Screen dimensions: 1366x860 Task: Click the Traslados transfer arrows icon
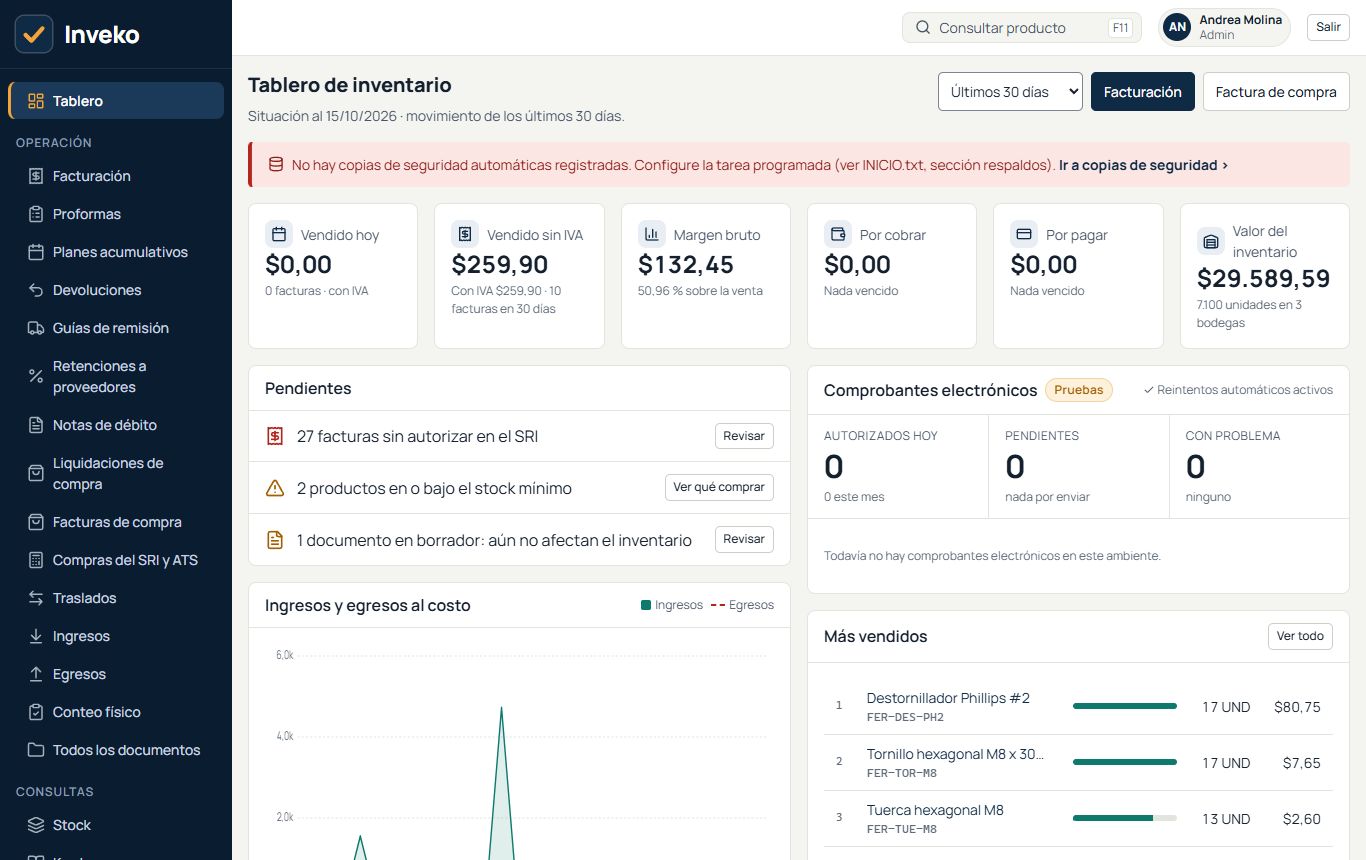click(36, 598)
